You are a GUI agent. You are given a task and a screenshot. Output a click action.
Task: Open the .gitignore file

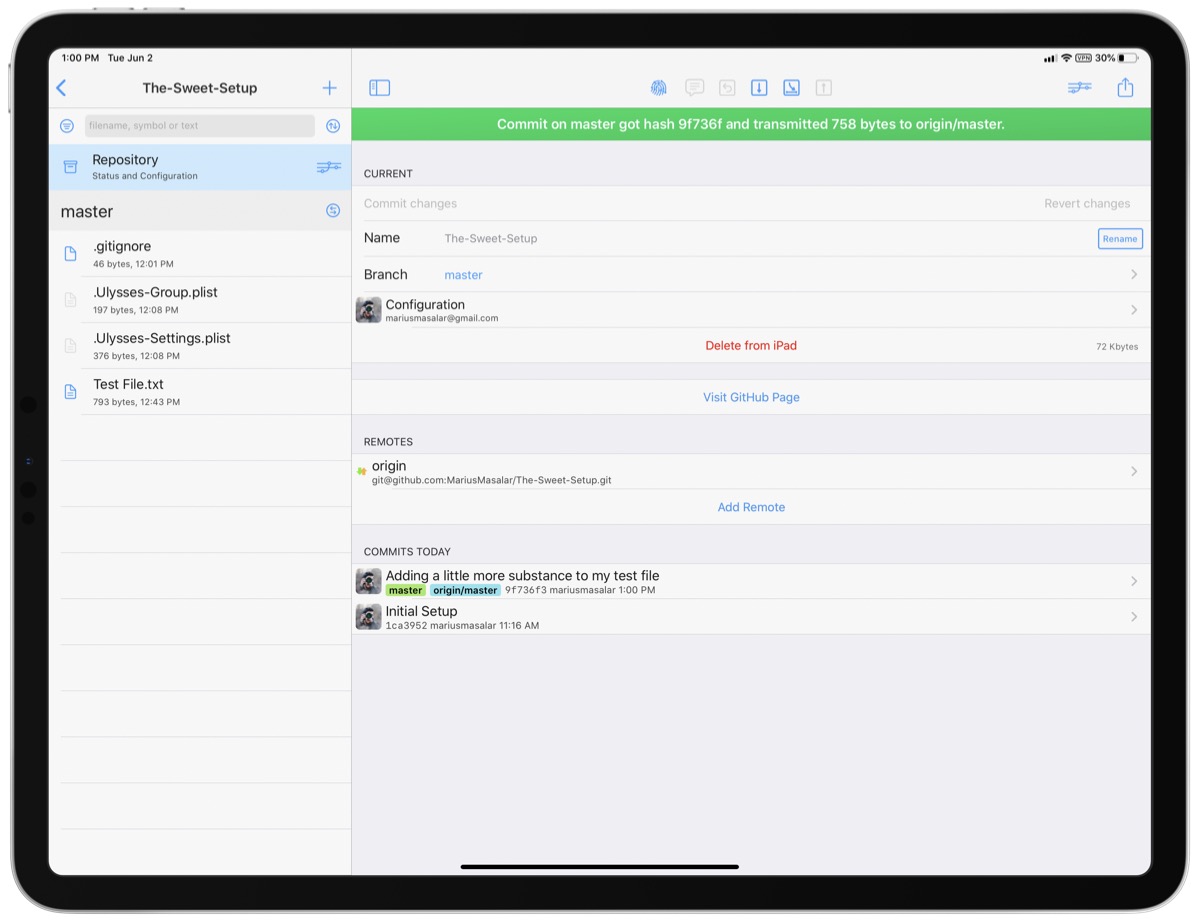point(200,254)
